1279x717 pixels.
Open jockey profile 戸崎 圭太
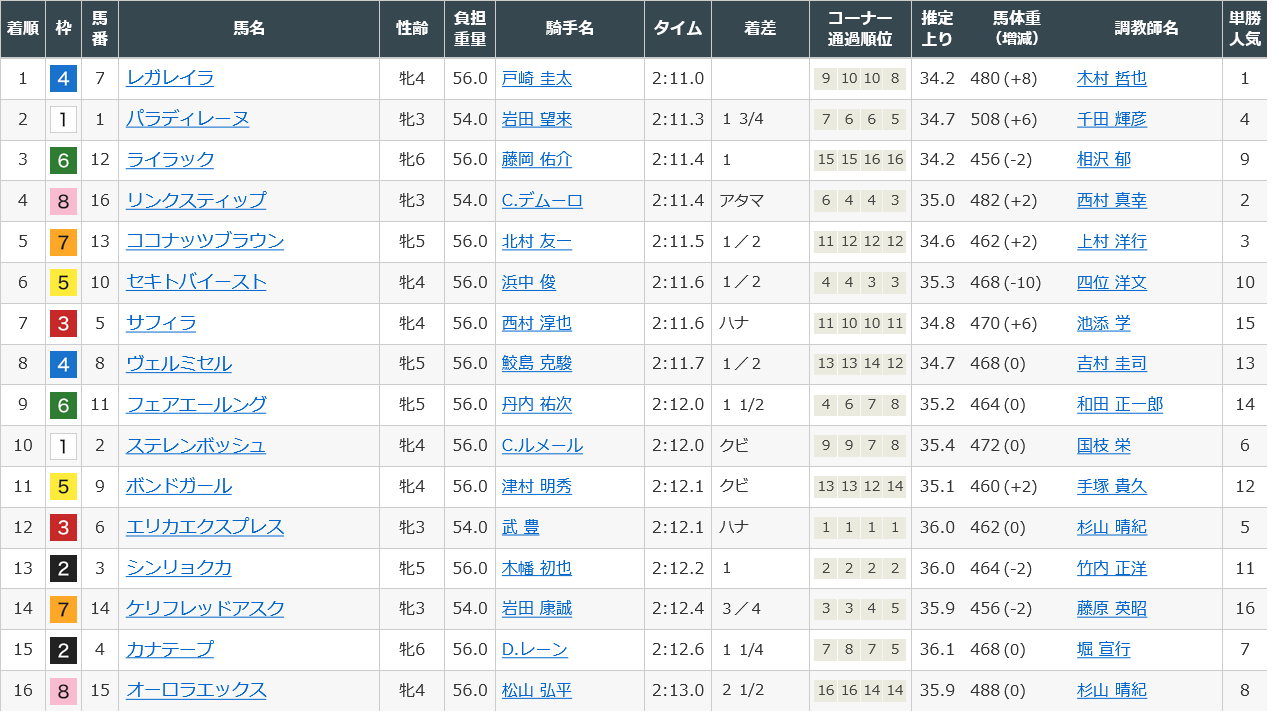click(536, 78)
